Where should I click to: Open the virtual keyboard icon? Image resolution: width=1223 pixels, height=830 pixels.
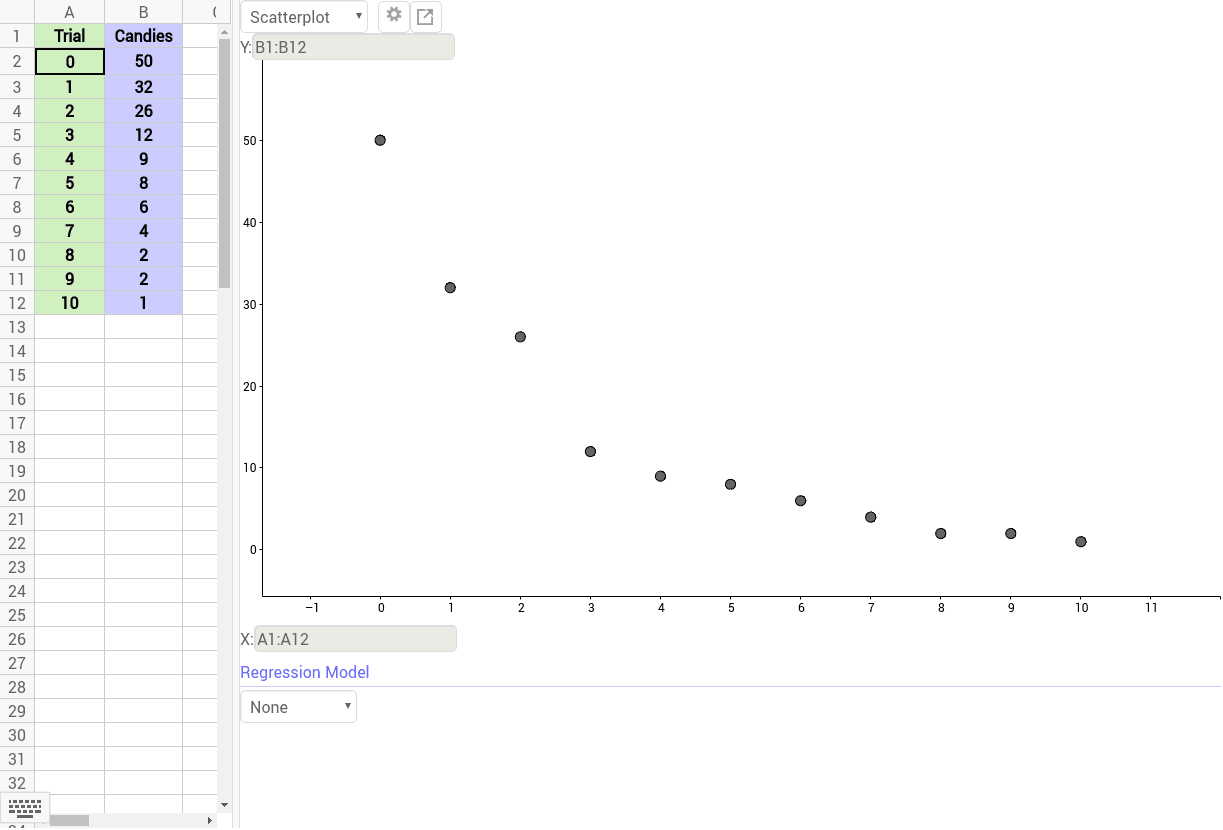coord(24,807)
